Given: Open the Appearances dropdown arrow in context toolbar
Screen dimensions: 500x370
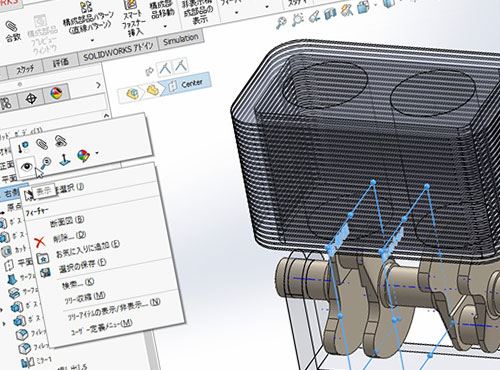Looking at the screenshot, I should pyautogui.click(x=97, y=153).
